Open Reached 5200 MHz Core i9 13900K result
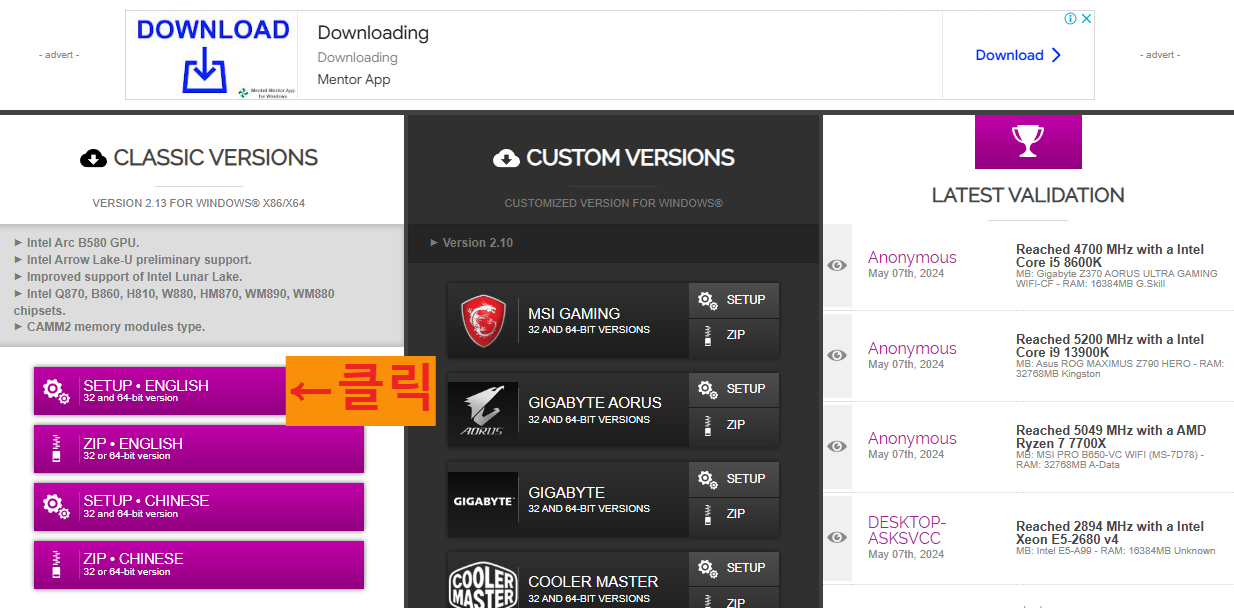1234x608 pixels. [x=1110, y=346]
